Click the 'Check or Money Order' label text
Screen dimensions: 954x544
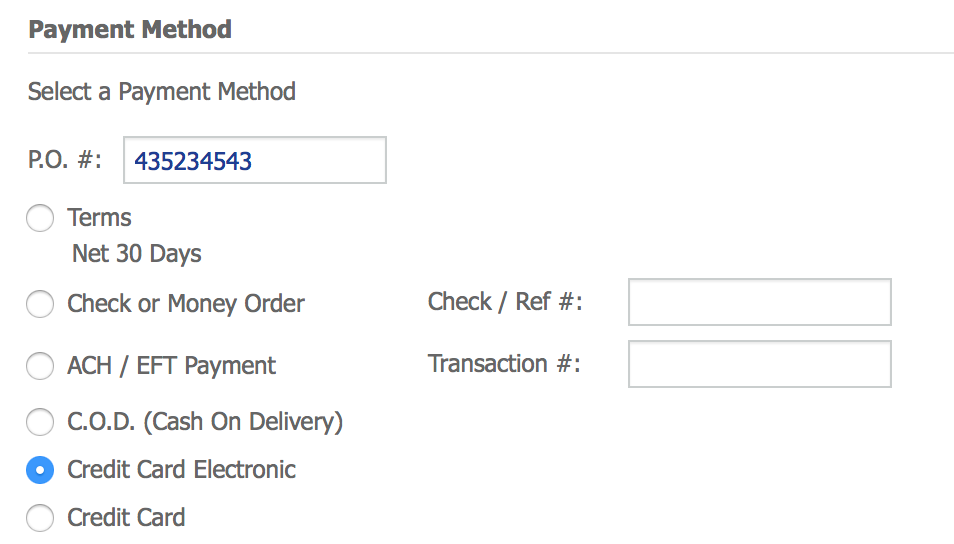click(x=186, y=304)
